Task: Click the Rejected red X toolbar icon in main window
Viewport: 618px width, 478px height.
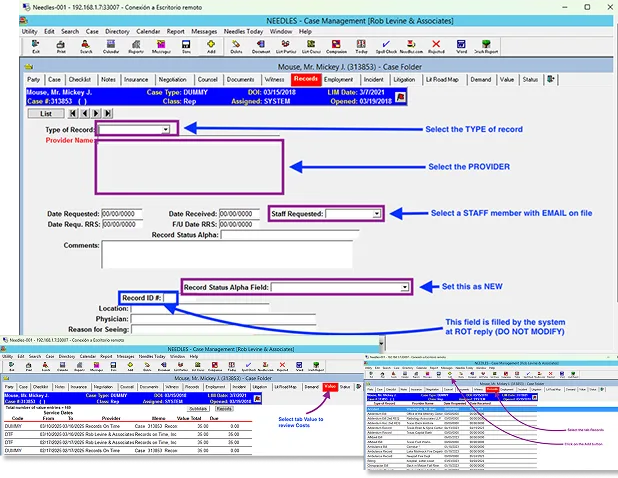Action: [436, 46]
